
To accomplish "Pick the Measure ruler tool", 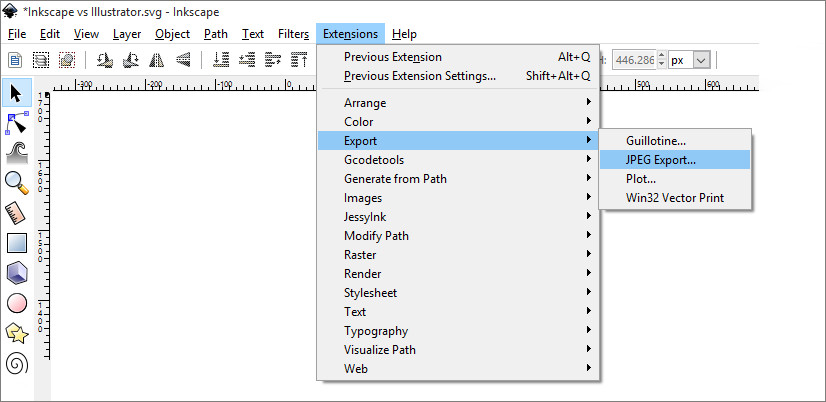I will [16, 212].
